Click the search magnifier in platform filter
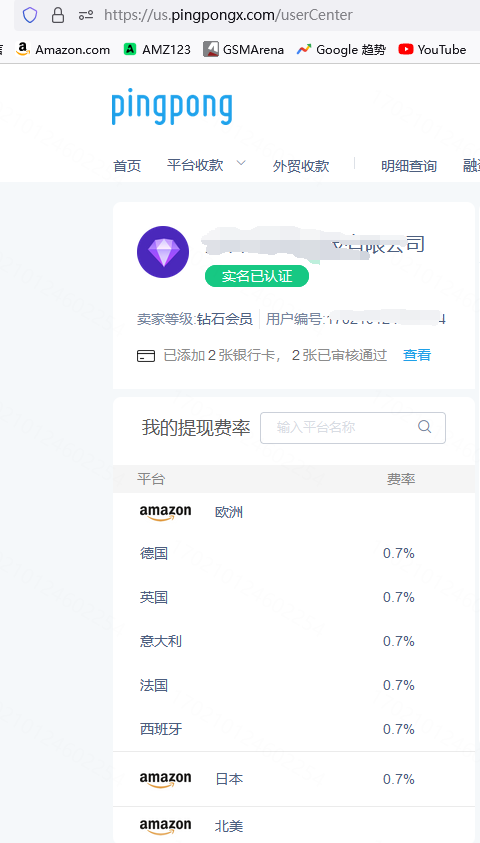Viewport: 480px width, 843px height. coord(425,427)
